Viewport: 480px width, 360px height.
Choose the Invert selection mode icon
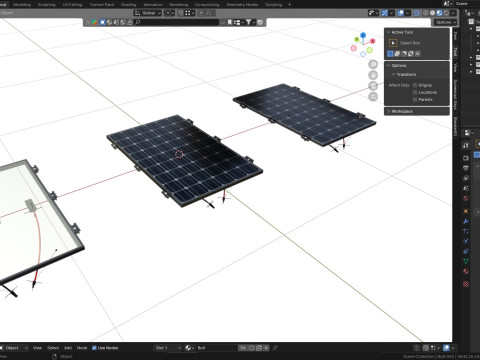pos(411,54)
